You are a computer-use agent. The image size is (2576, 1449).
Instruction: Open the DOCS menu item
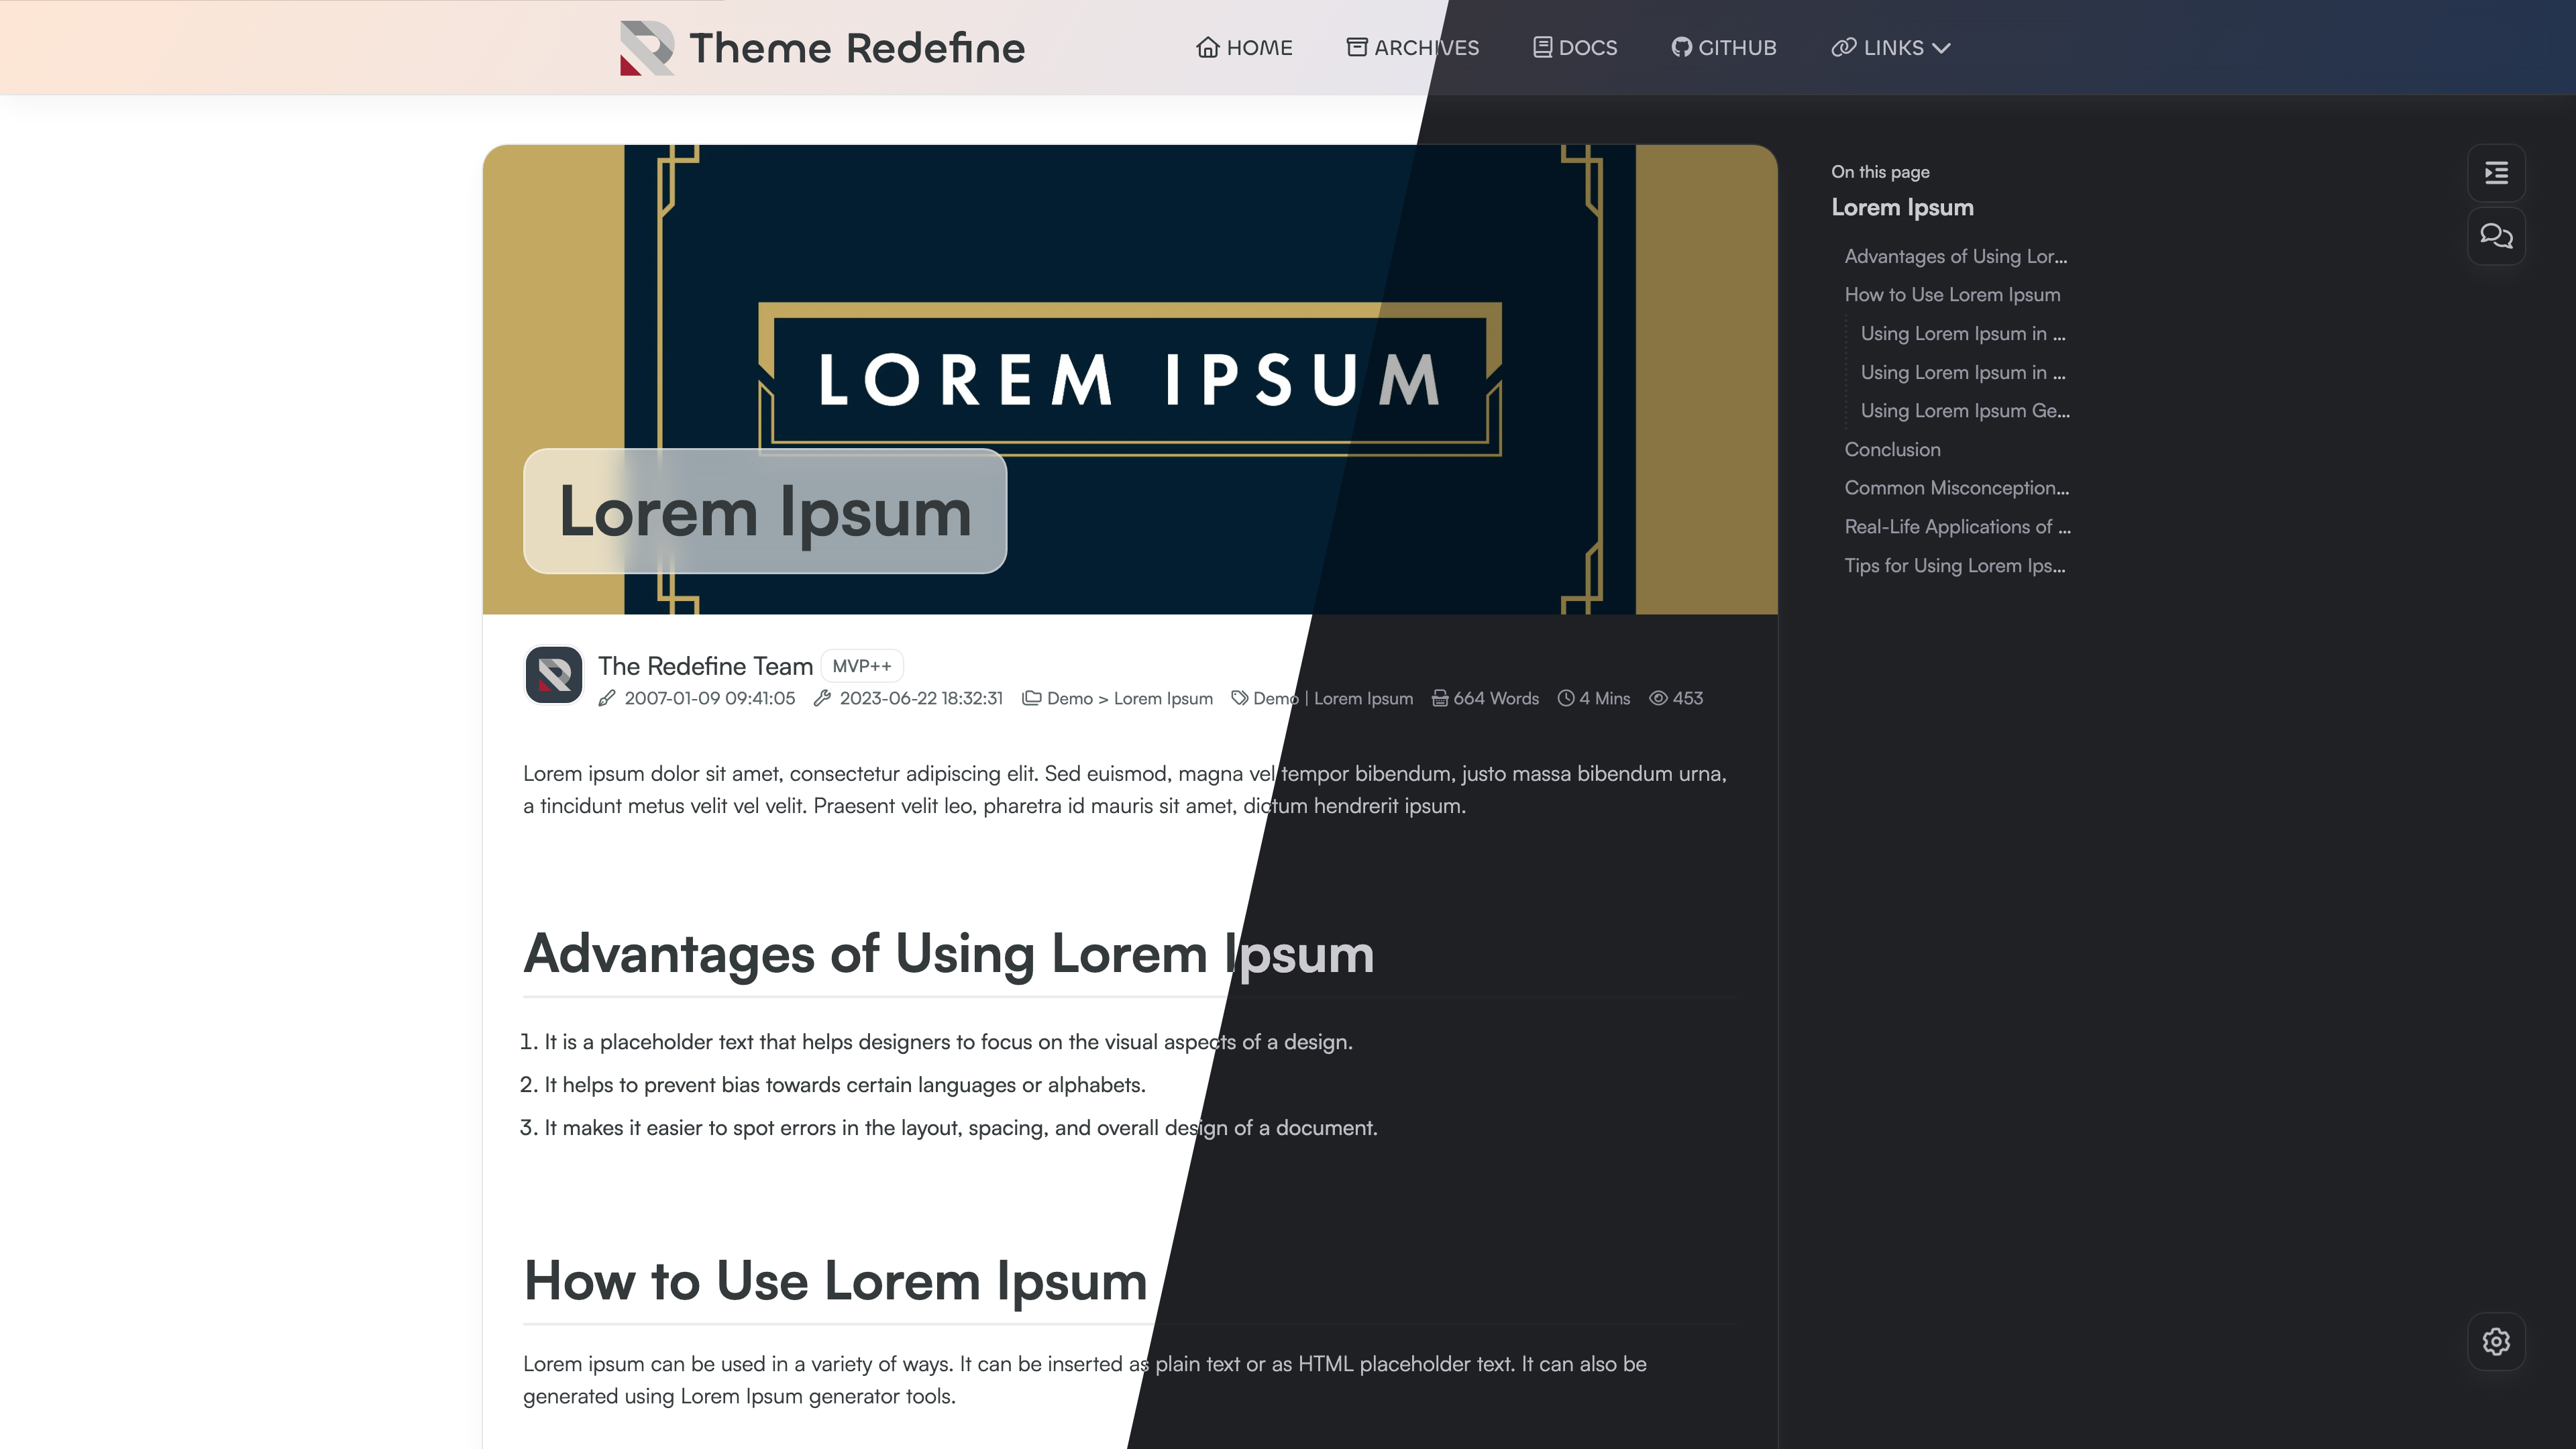1575,47
